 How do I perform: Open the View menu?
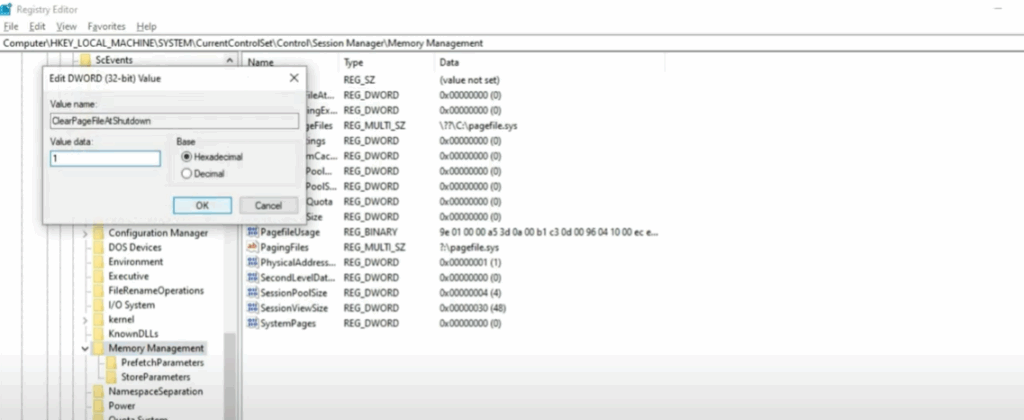tap(67, 27)
